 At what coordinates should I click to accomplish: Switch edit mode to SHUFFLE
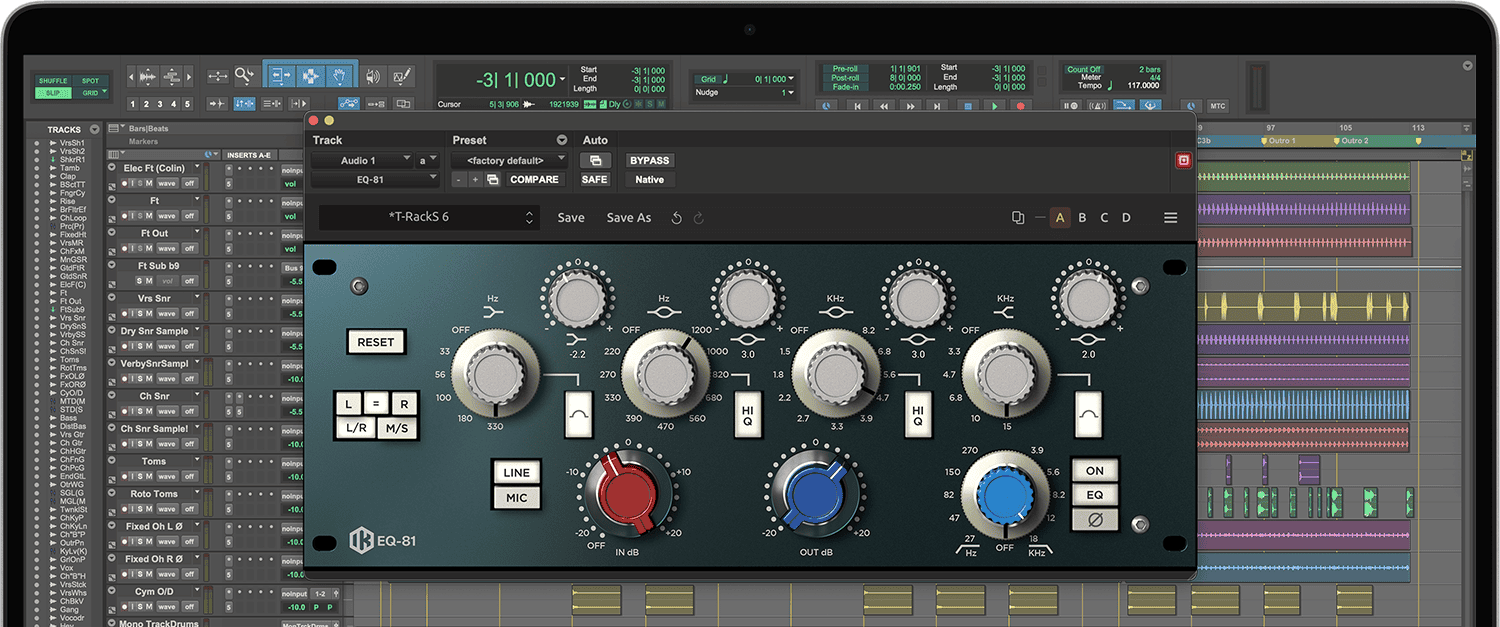pos(52,80)
